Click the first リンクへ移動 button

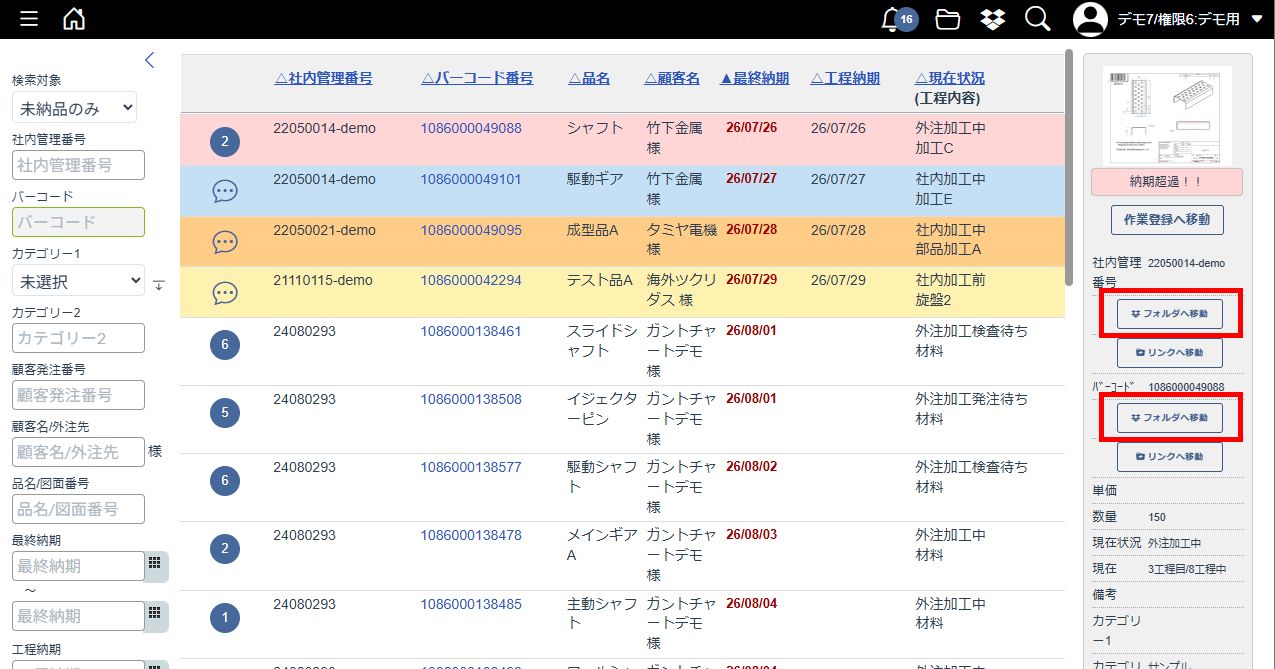pos(1170,352)
